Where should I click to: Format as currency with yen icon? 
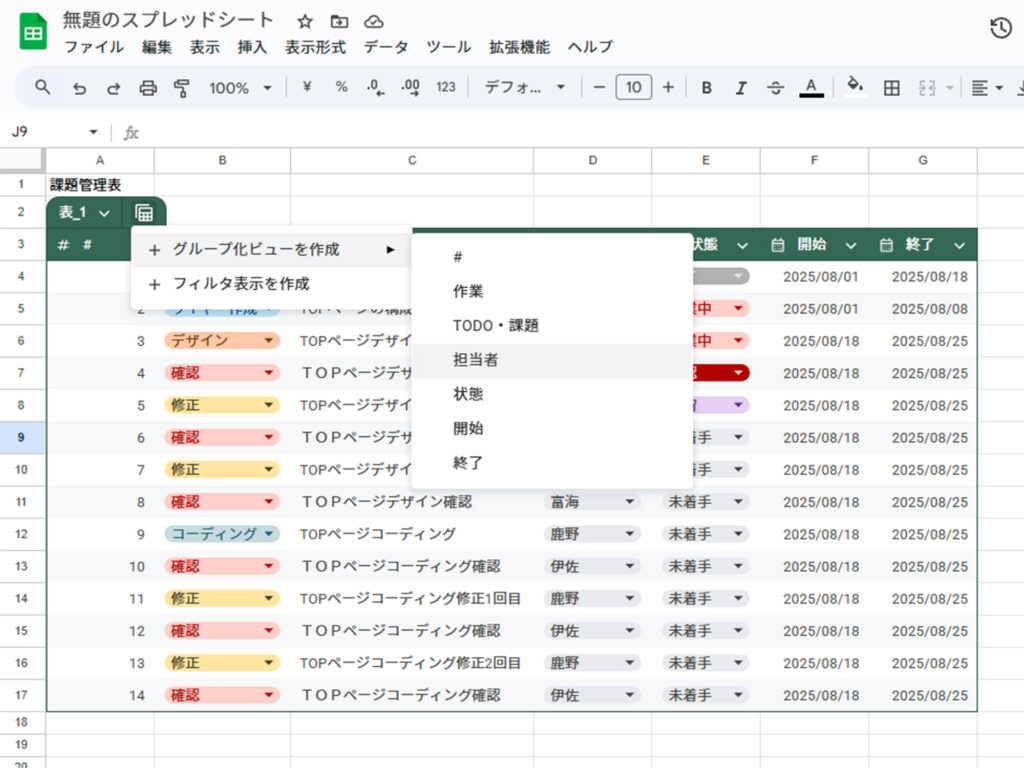click(307, 87)
